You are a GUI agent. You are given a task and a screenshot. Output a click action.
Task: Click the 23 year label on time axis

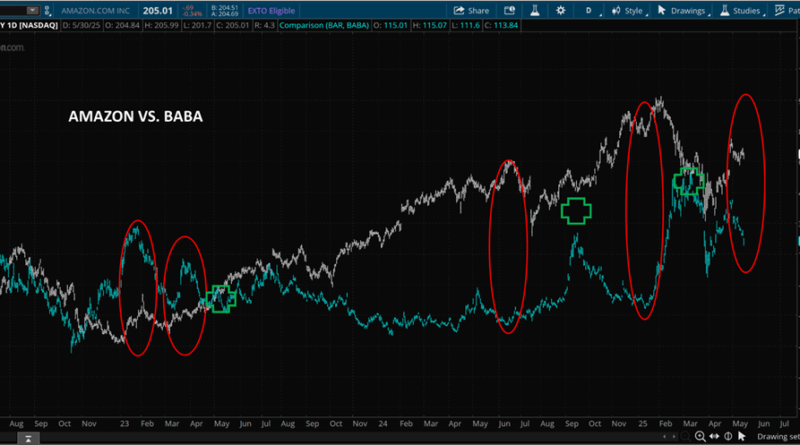click(x=124, y=424)
